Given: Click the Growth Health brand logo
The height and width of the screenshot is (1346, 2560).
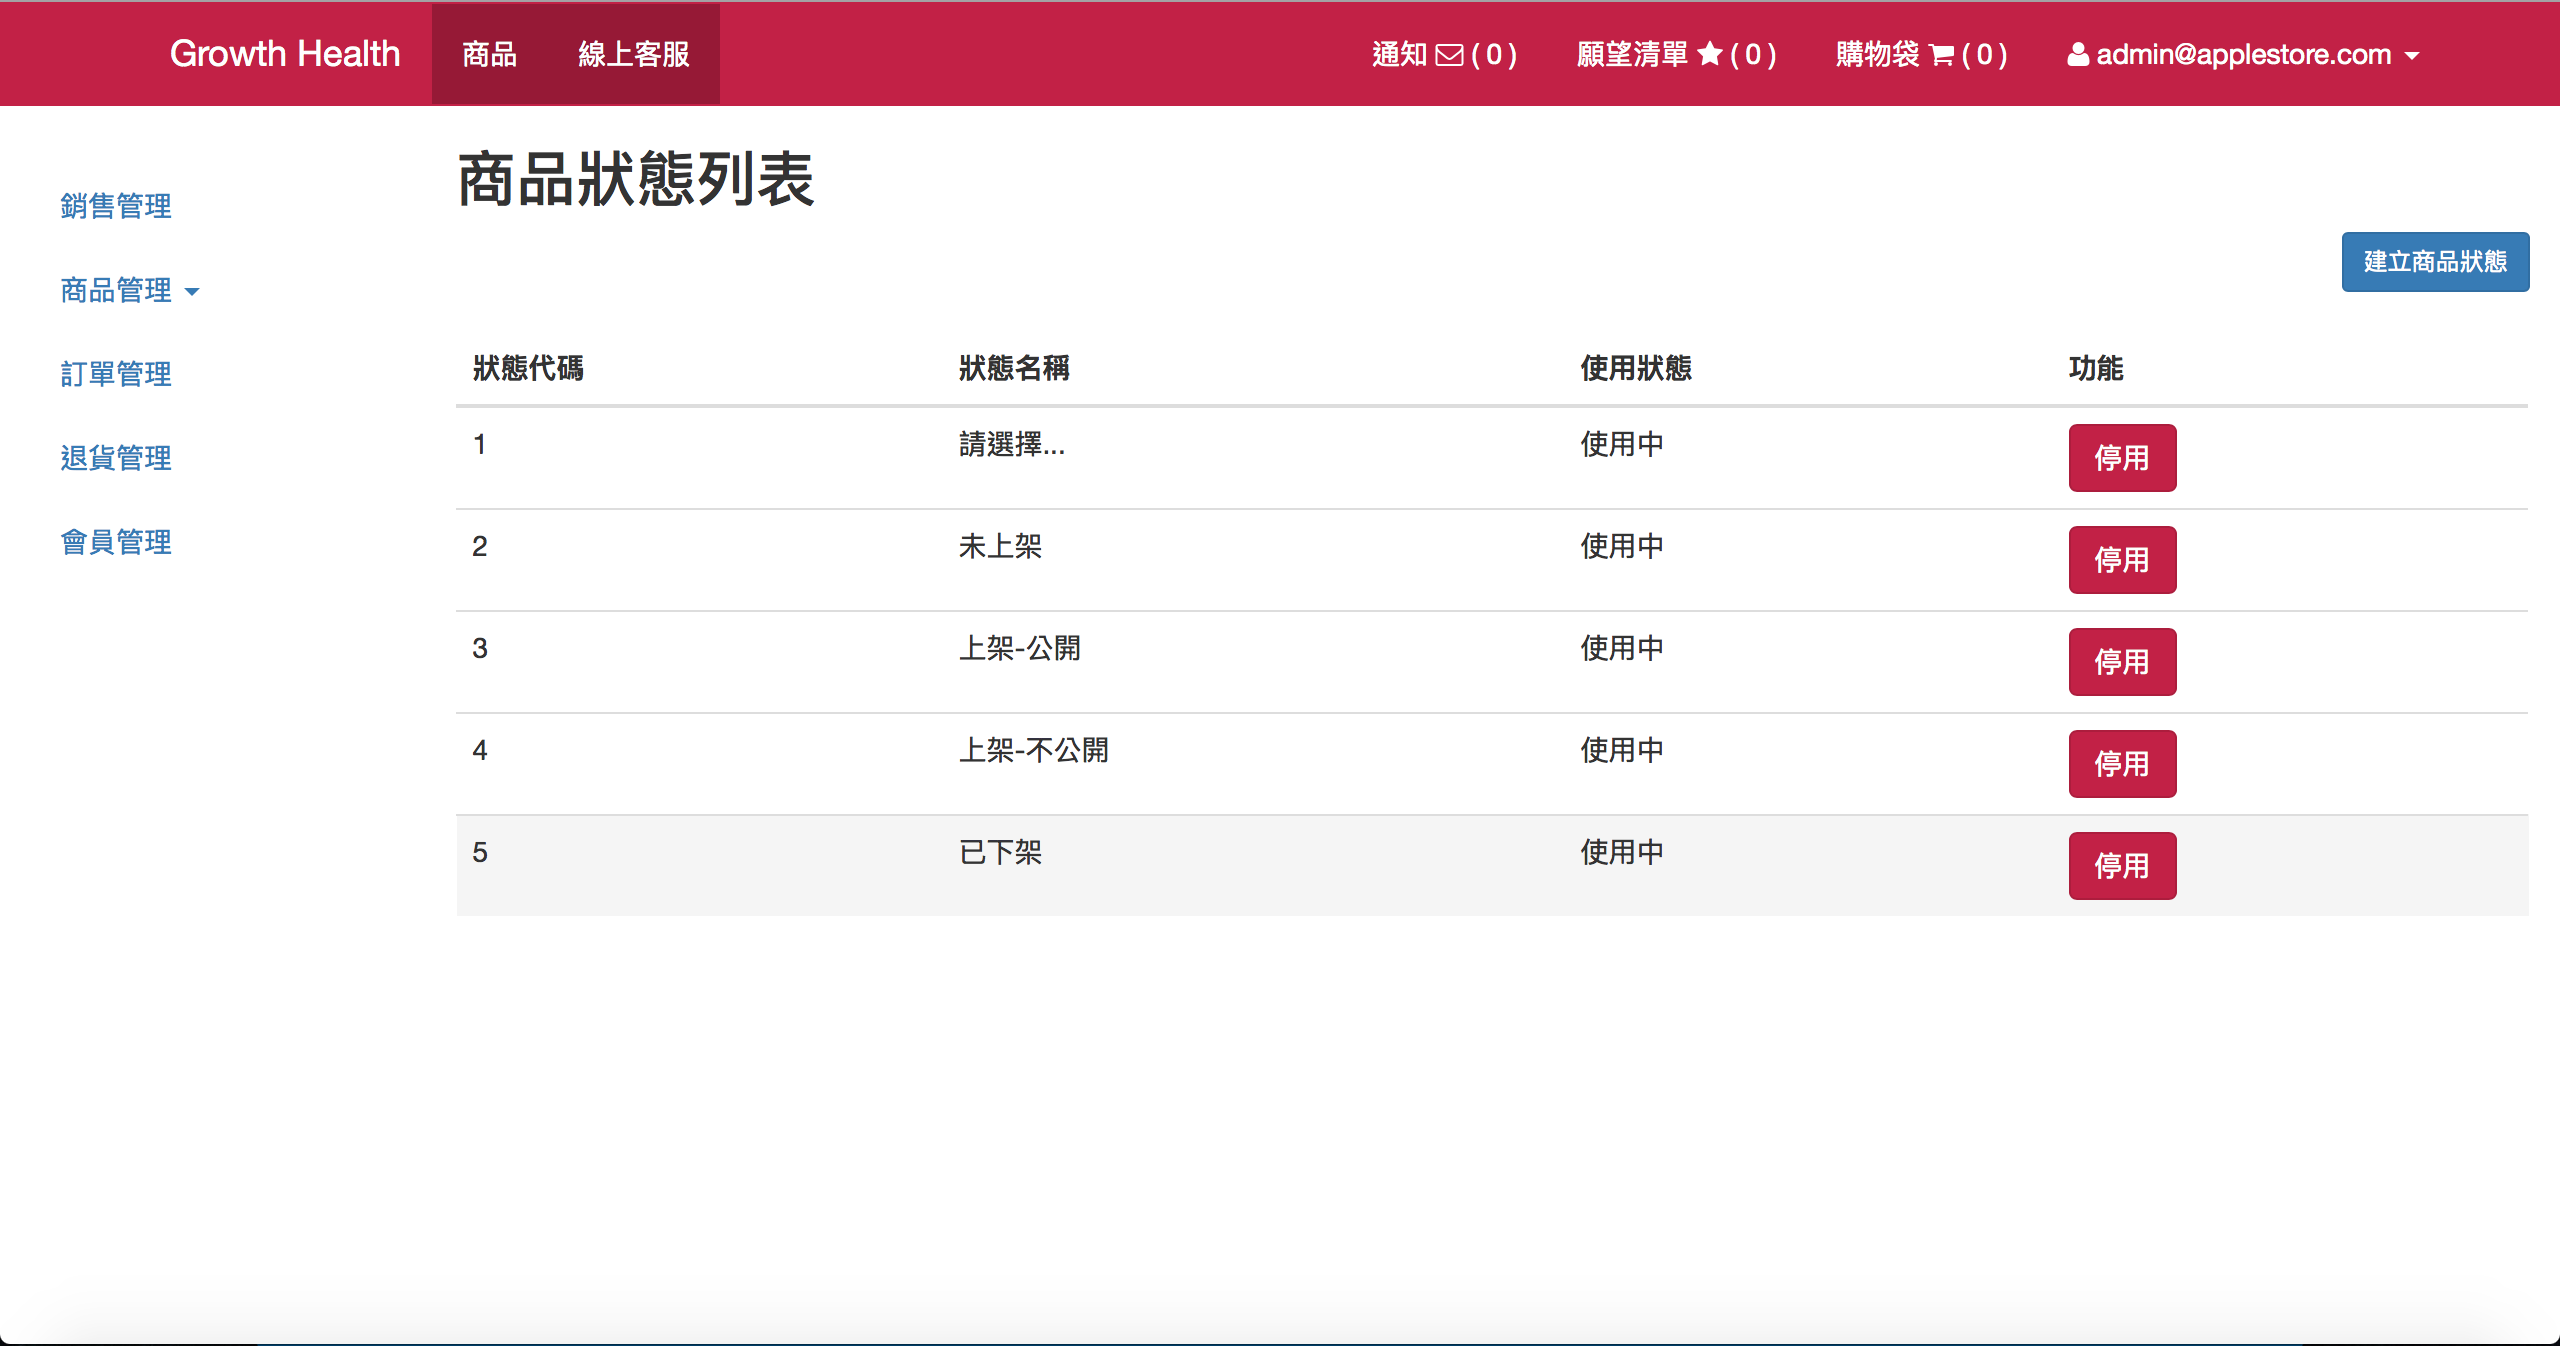Looking at the screenshot, I should click(285, 54).
